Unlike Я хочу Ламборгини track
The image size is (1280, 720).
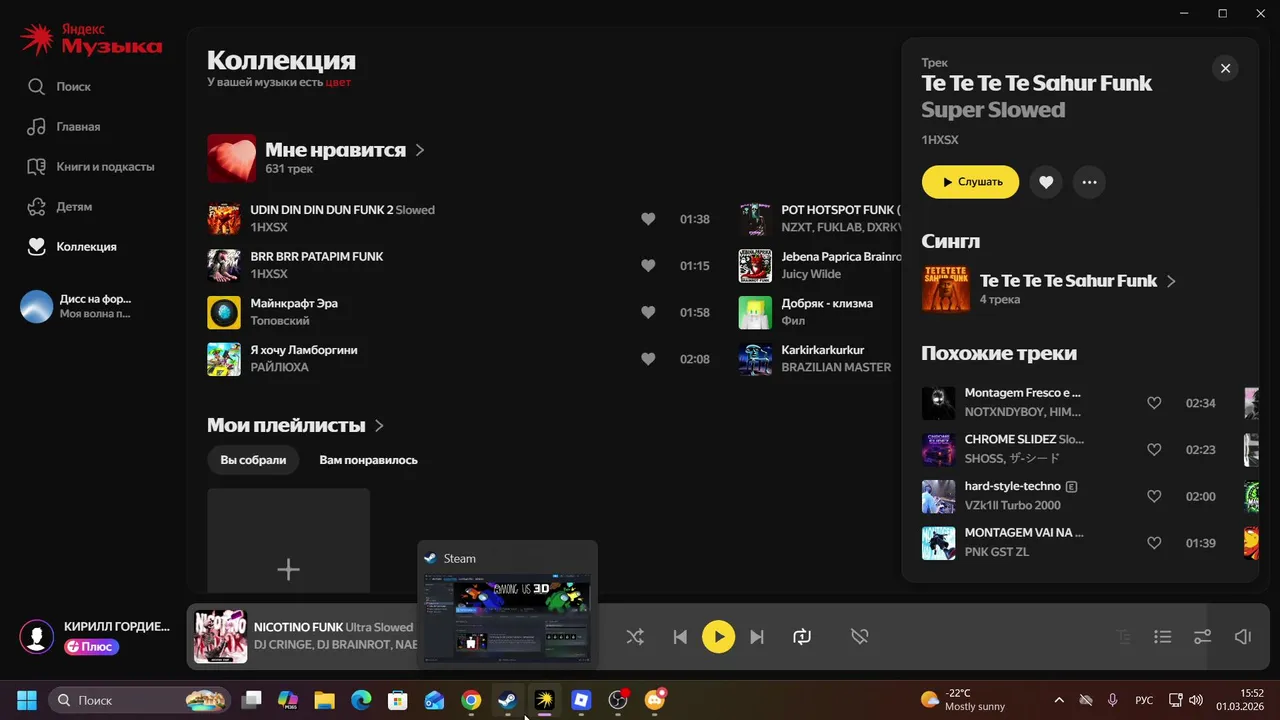[648, 359]
